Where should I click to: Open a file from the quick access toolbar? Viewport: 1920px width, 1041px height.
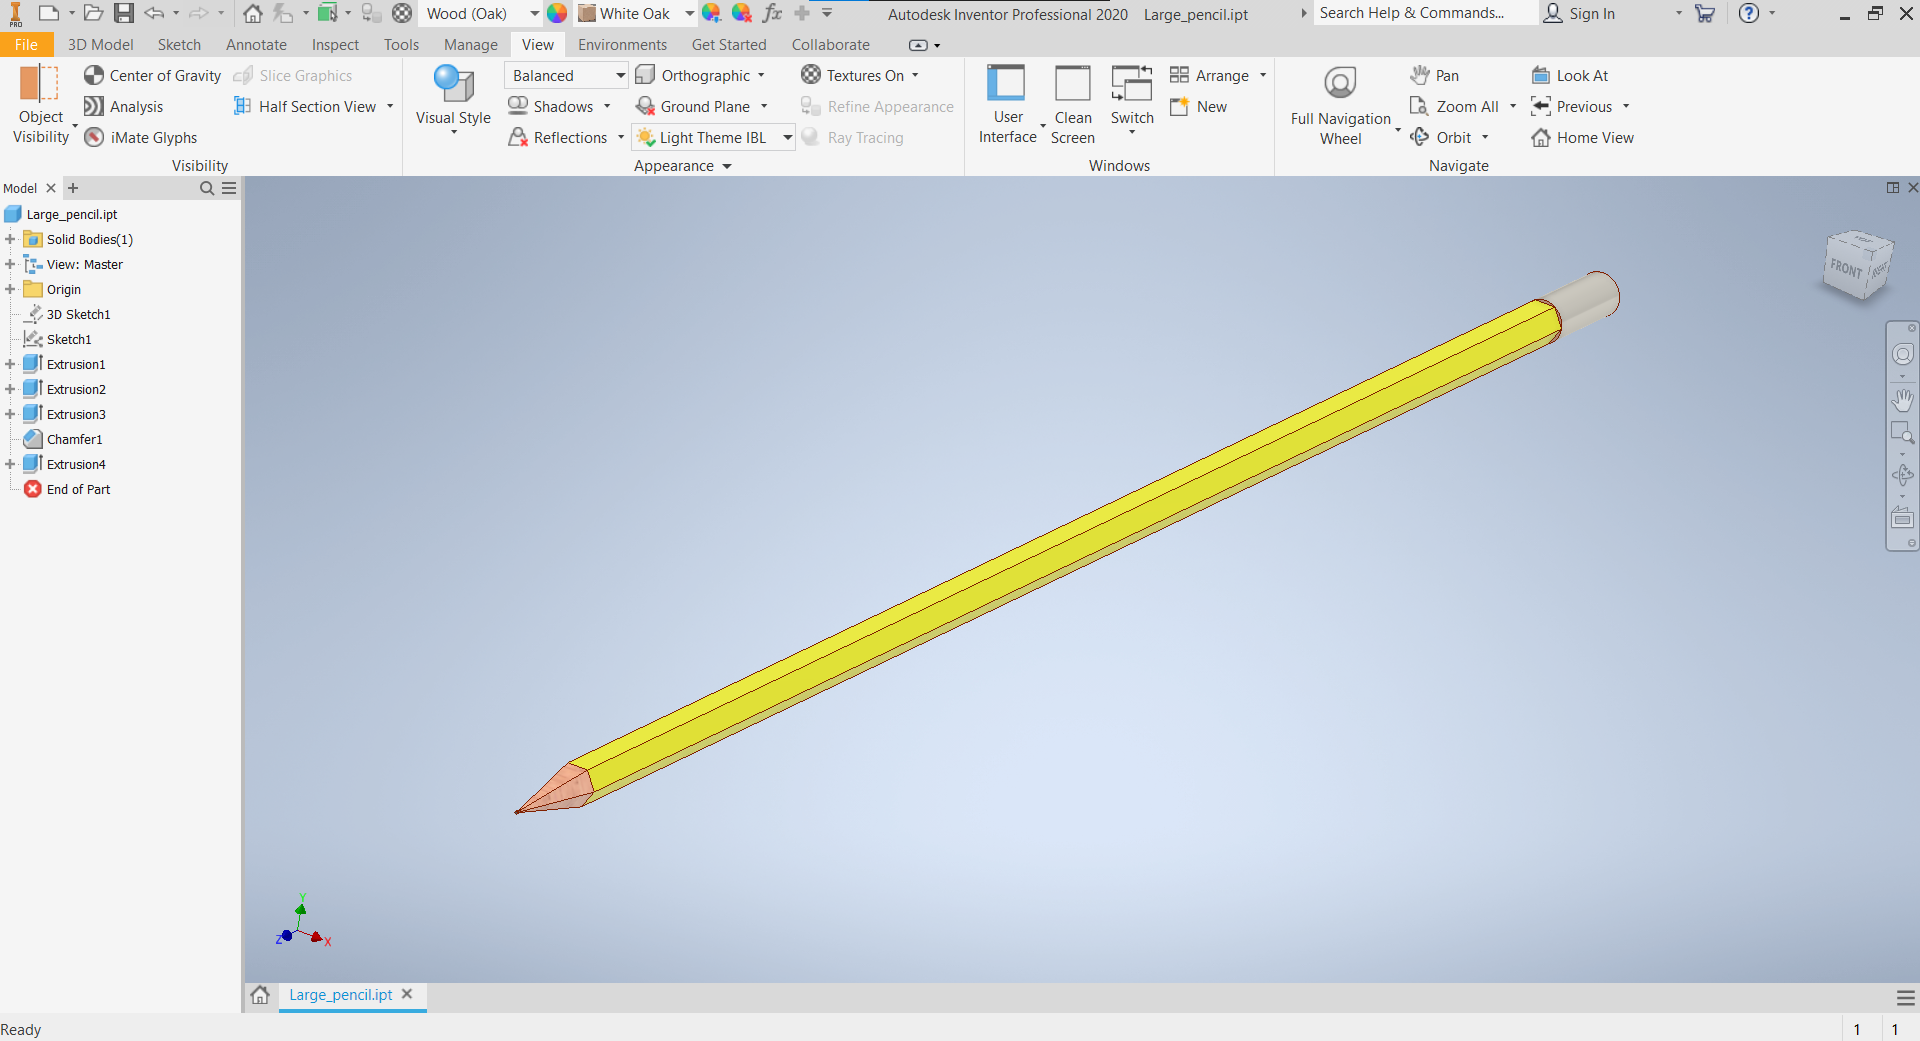[x=93, y=13]
